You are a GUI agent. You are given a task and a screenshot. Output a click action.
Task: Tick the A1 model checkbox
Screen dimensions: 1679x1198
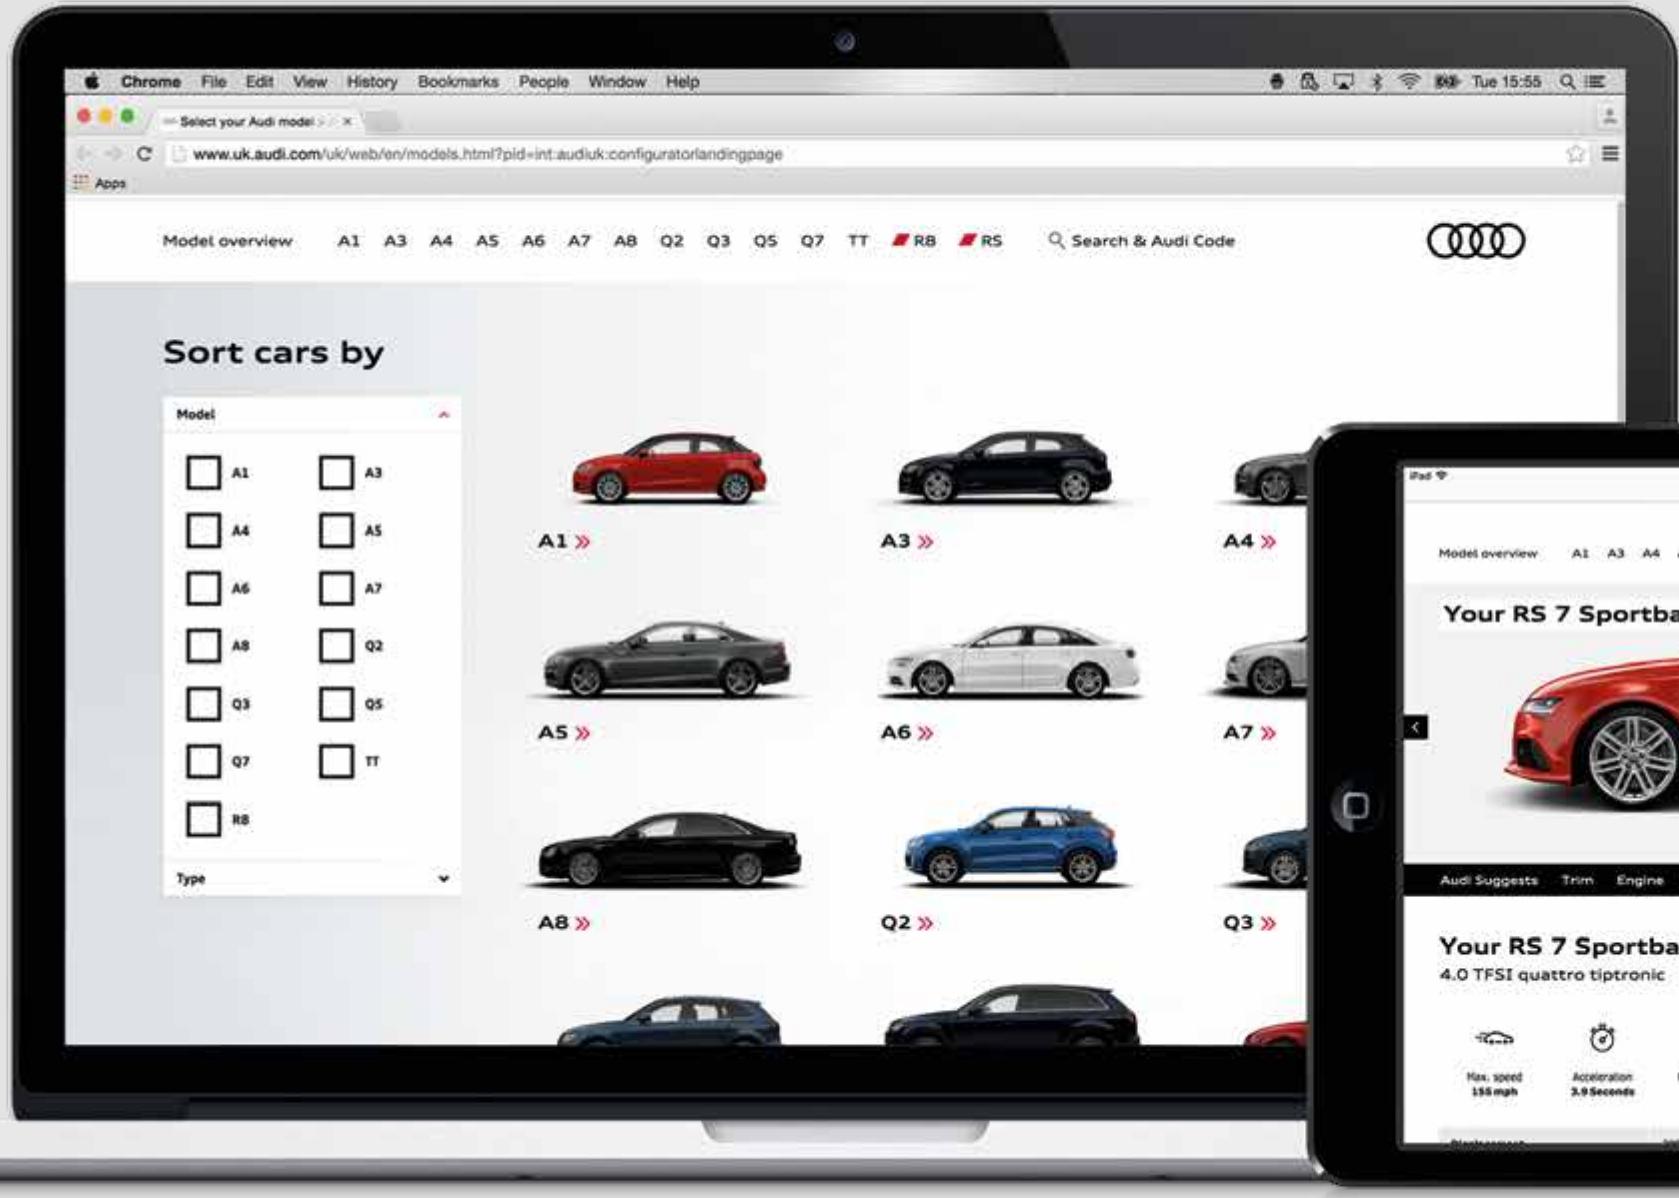coord(203,472)
